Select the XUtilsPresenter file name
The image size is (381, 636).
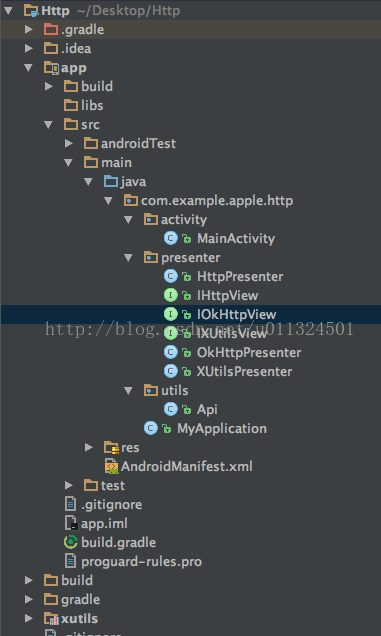click(244, 372)
